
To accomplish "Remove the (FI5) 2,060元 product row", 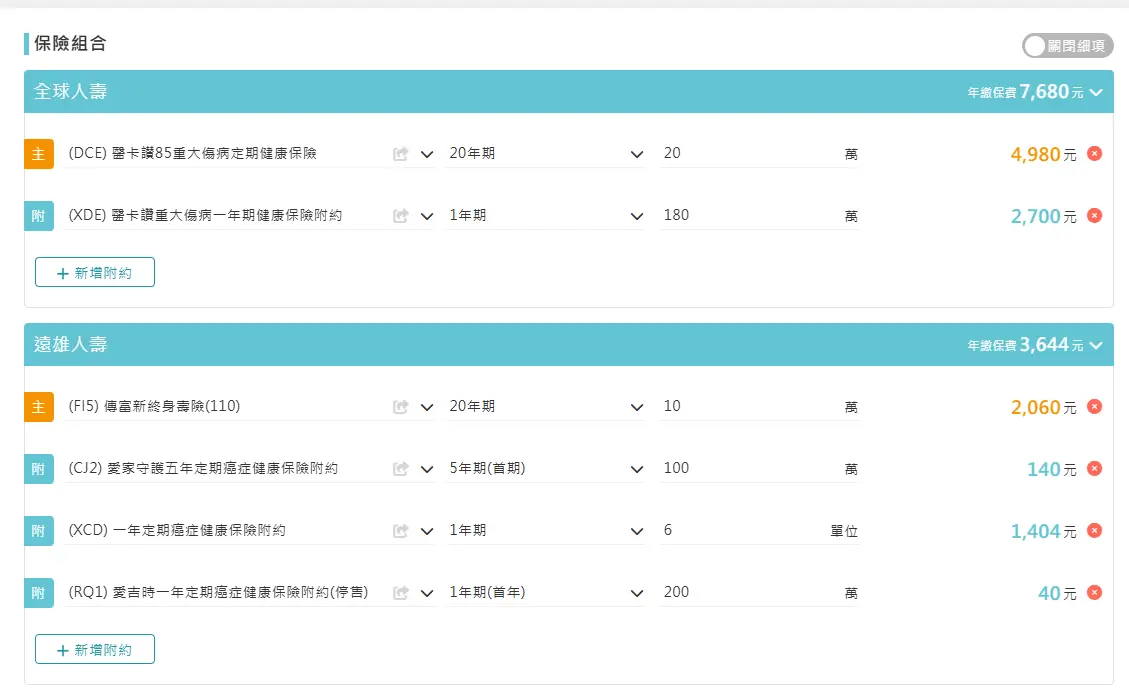I will click(x=1094, y=407).
